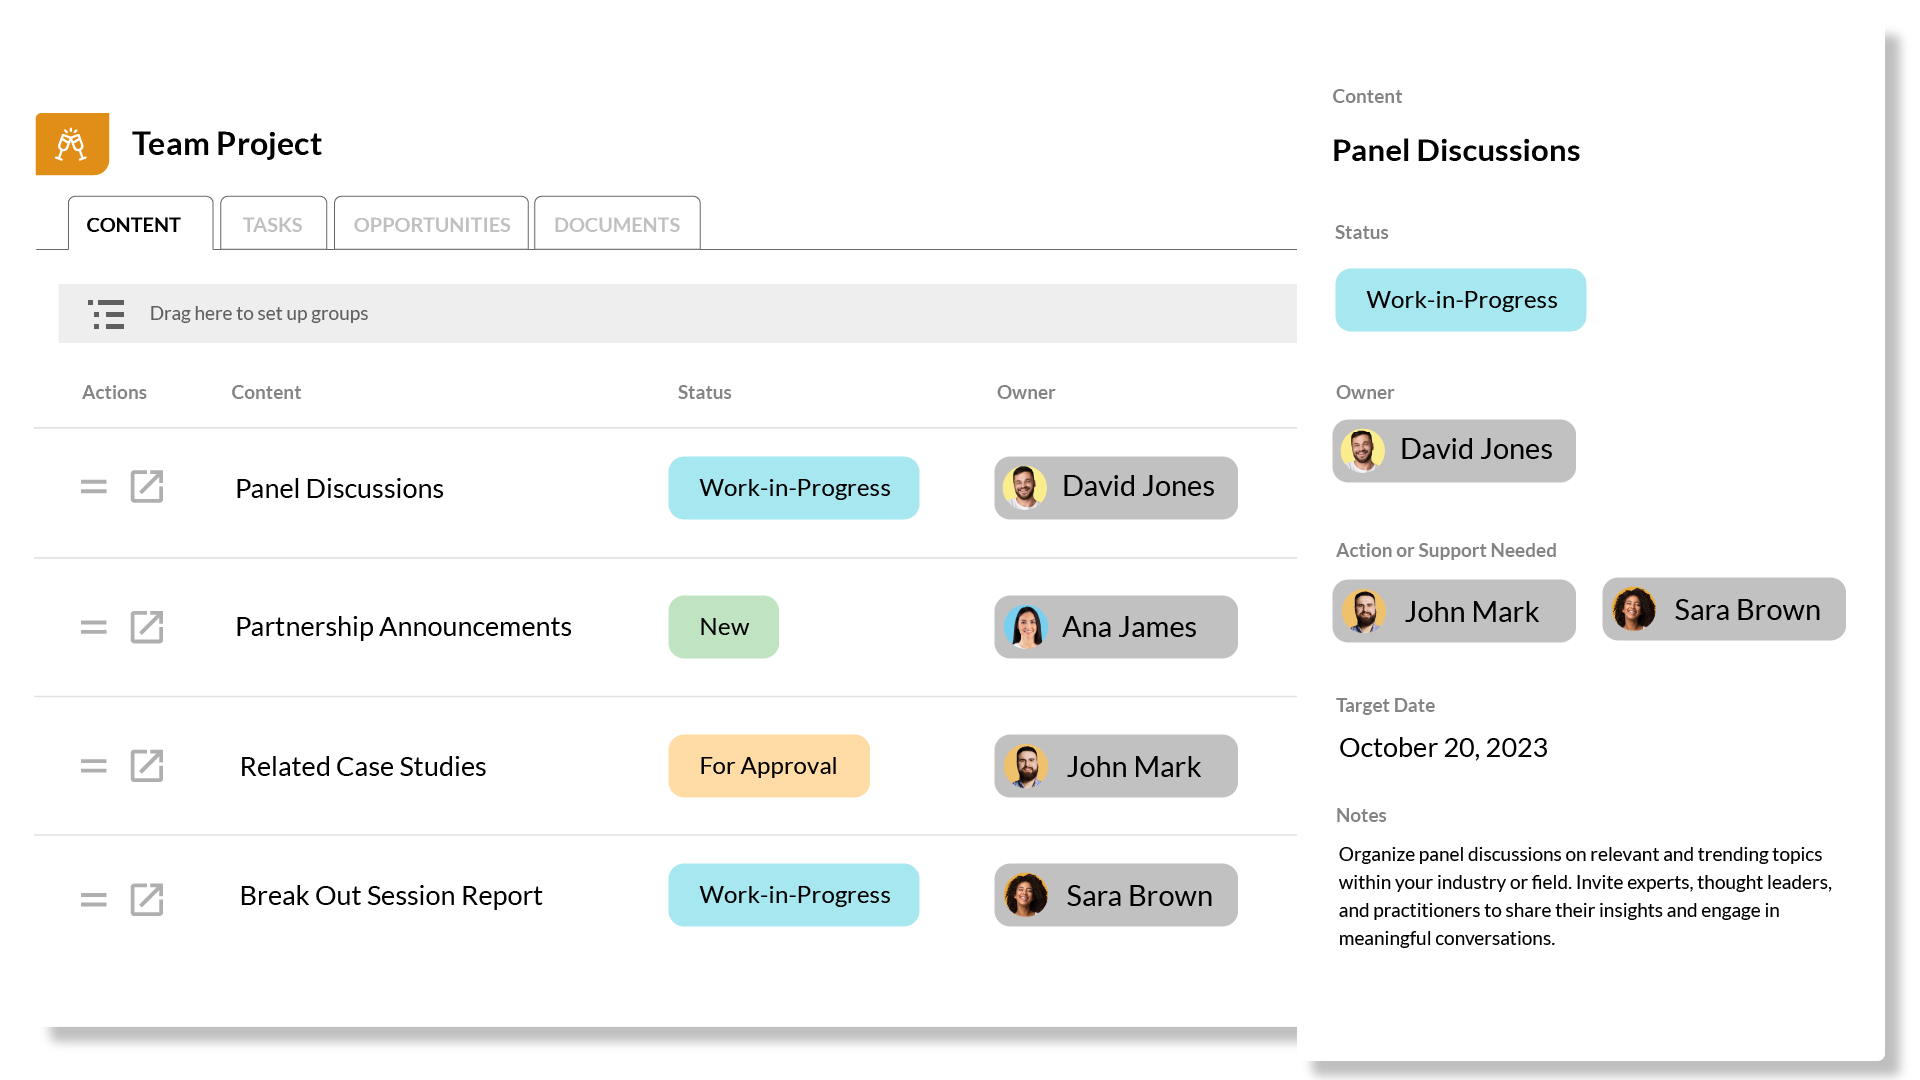Screen dimensions: 1920x1080
Task: Click the John Mark chip under Action or Support Needed
Action: tap(1454, 611)
